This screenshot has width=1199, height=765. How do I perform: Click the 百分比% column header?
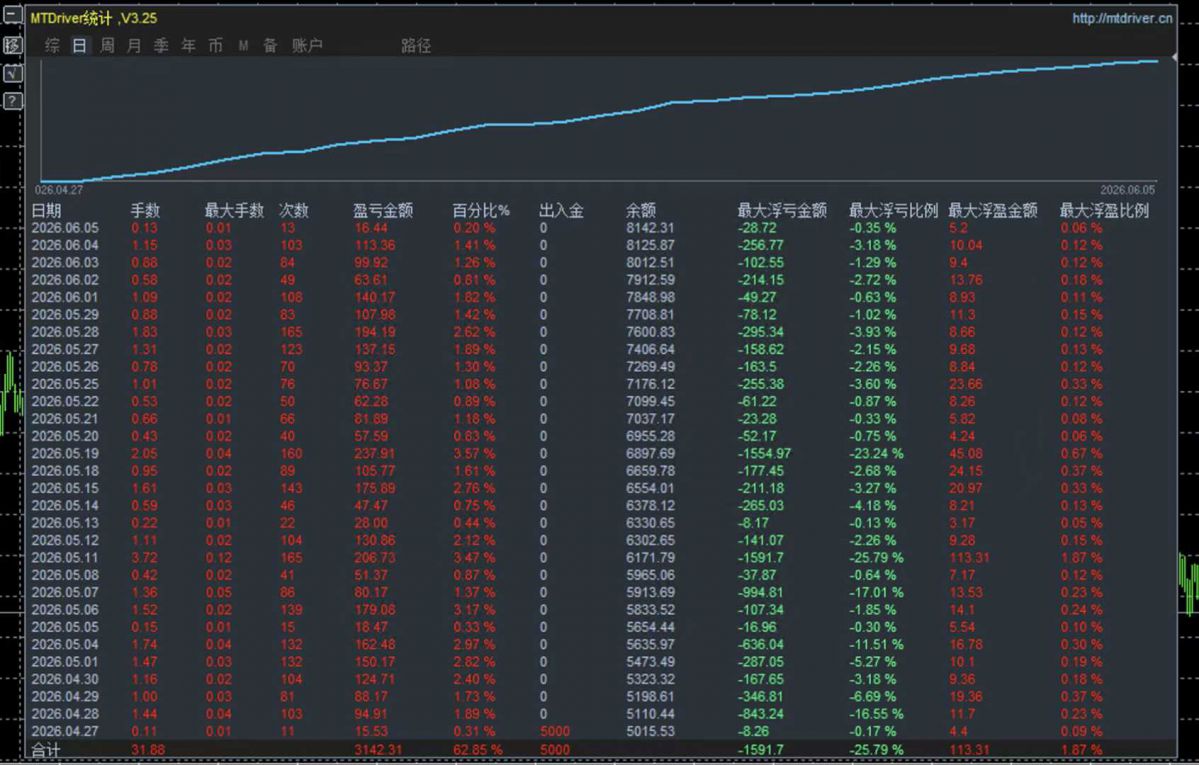click(x=481, y=210)
